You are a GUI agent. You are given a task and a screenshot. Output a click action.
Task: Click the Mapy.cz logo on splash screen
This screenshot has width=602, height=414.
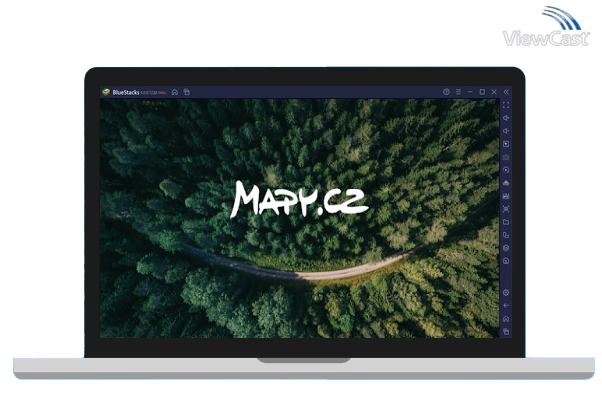coord(299,200)
